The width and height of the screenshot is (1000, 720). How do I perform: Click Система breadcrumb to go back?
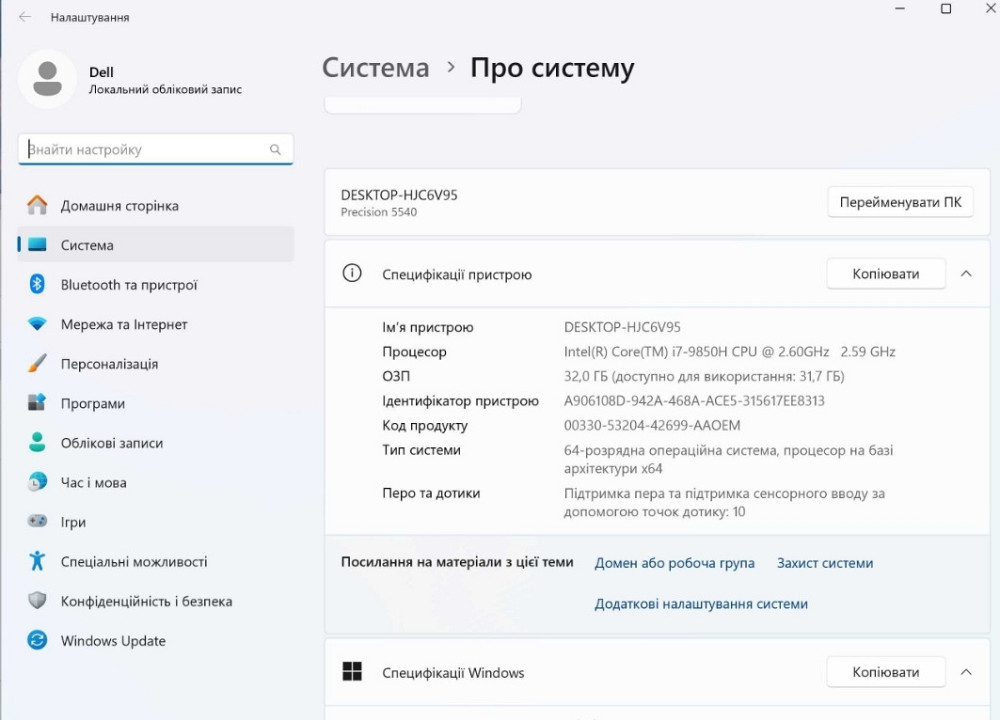tap(375, 68)
